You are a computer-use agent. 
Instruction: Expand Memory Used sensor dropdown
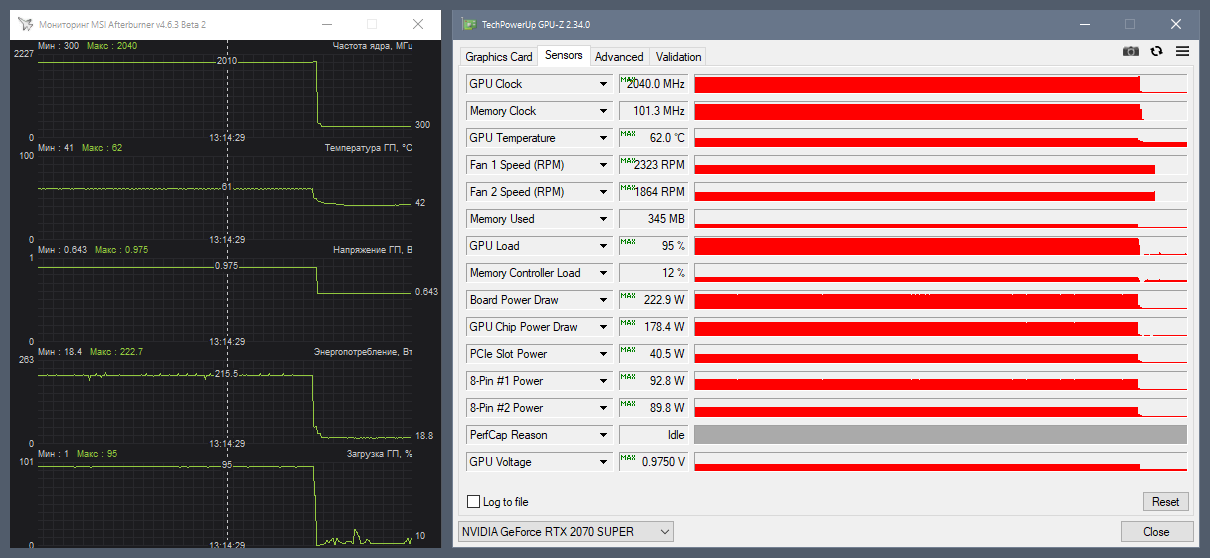tap(603, 219)
